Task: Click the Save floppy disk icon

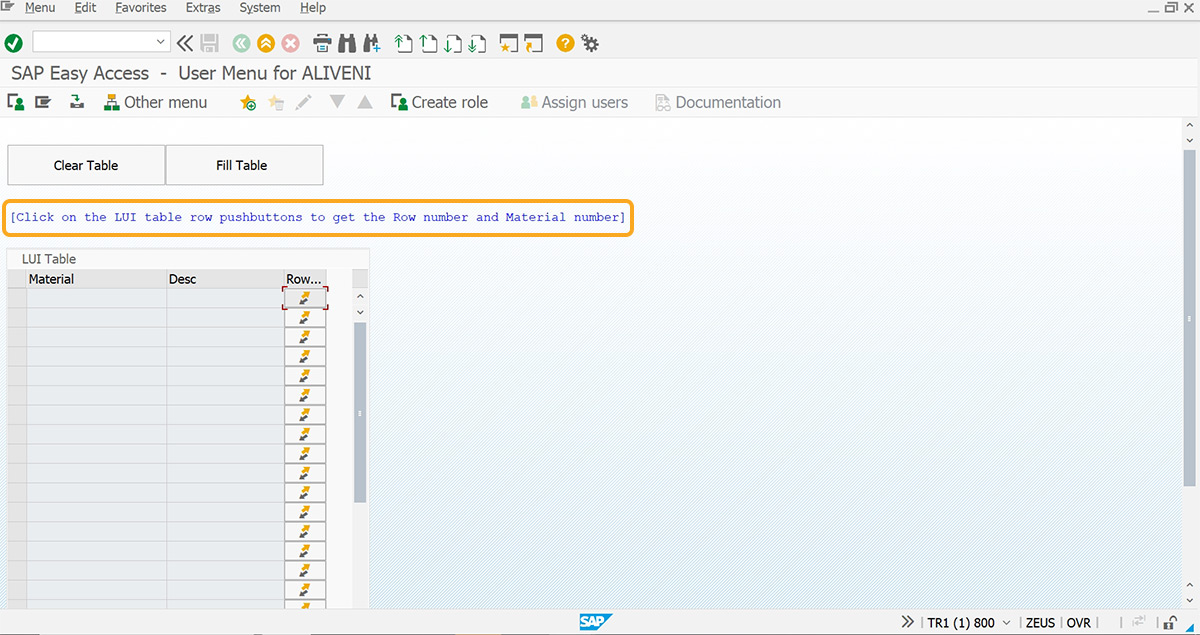Action: 209,43
